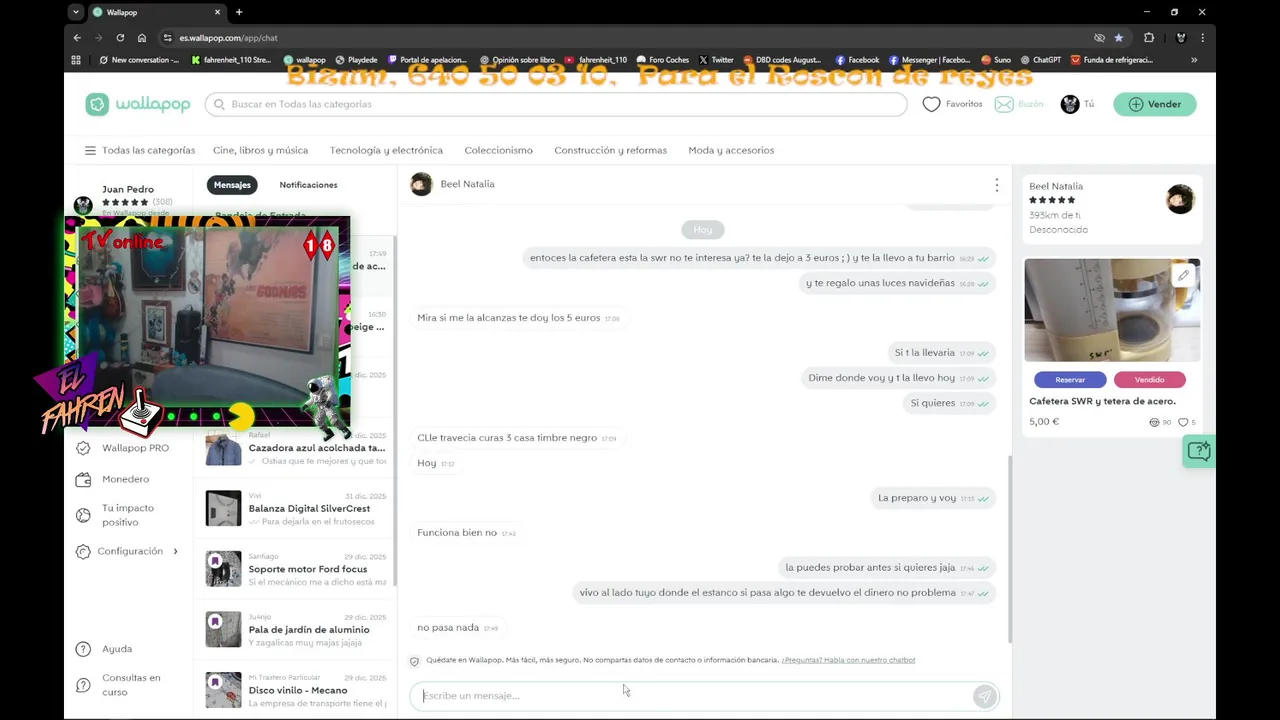This screenshot has height=720, width=1280.
Task: Click the Vender button
Action: (1155, 104)
